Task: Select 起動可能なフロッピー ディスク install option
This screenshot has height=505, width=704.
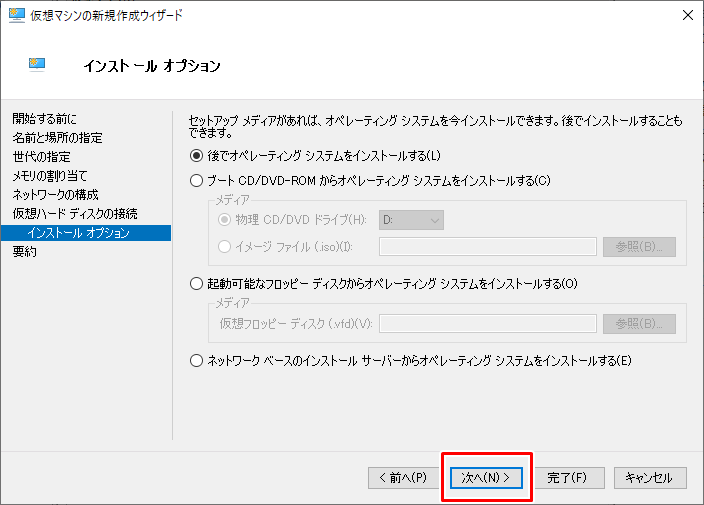Action: pyautogui.click(x=196, y=284)
